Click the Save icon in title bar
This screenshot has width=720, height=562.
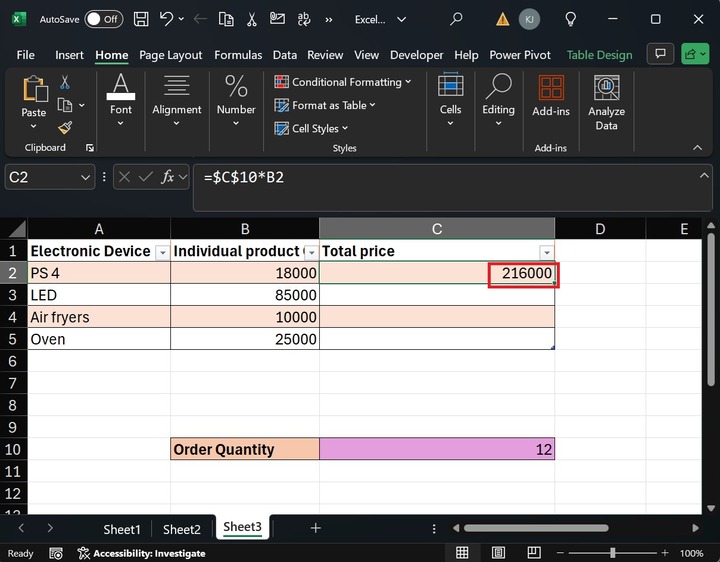coord(141,19)
